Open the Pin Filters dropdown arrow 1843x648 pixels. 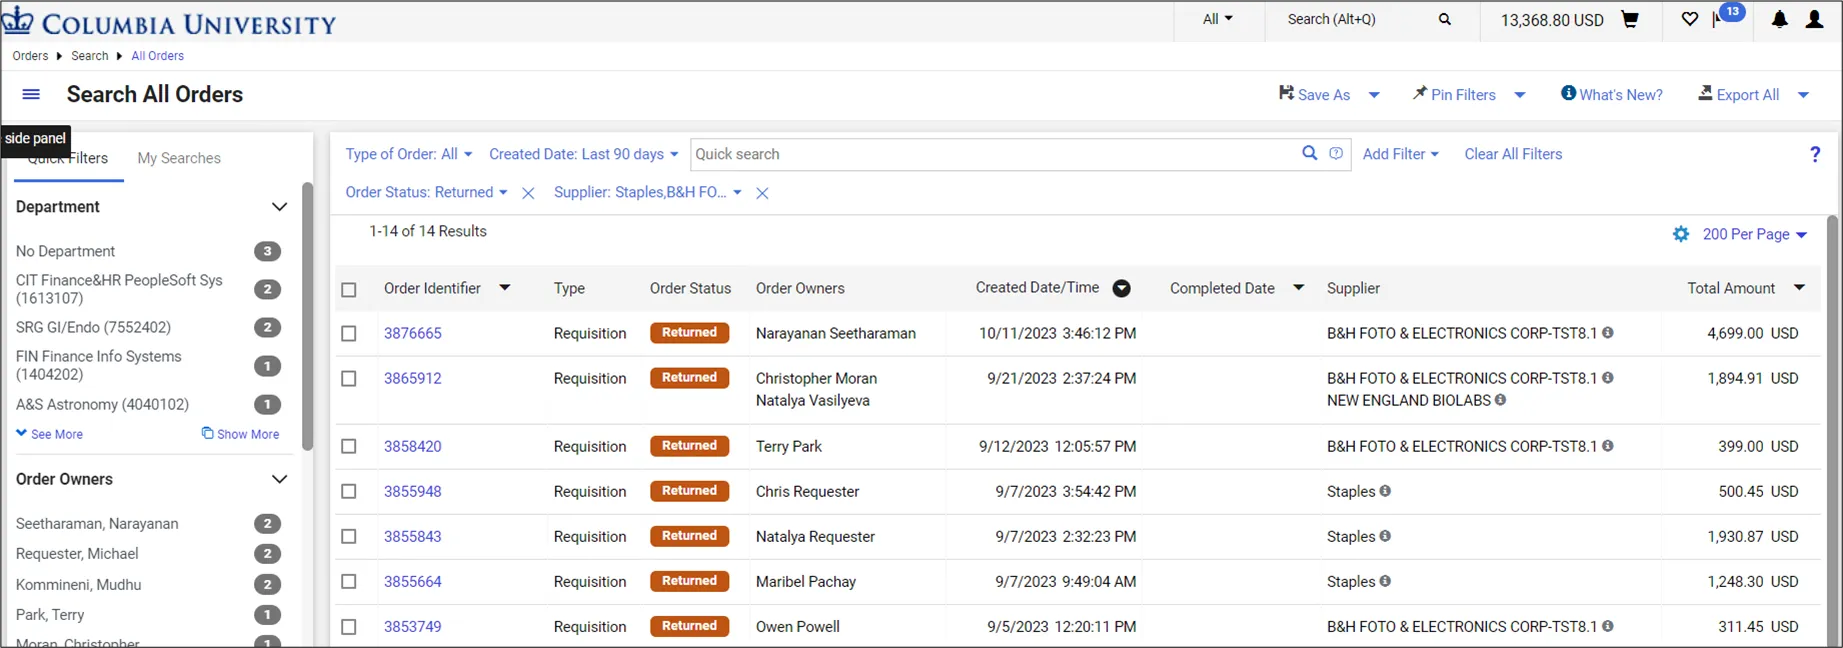coord(1520,95)
